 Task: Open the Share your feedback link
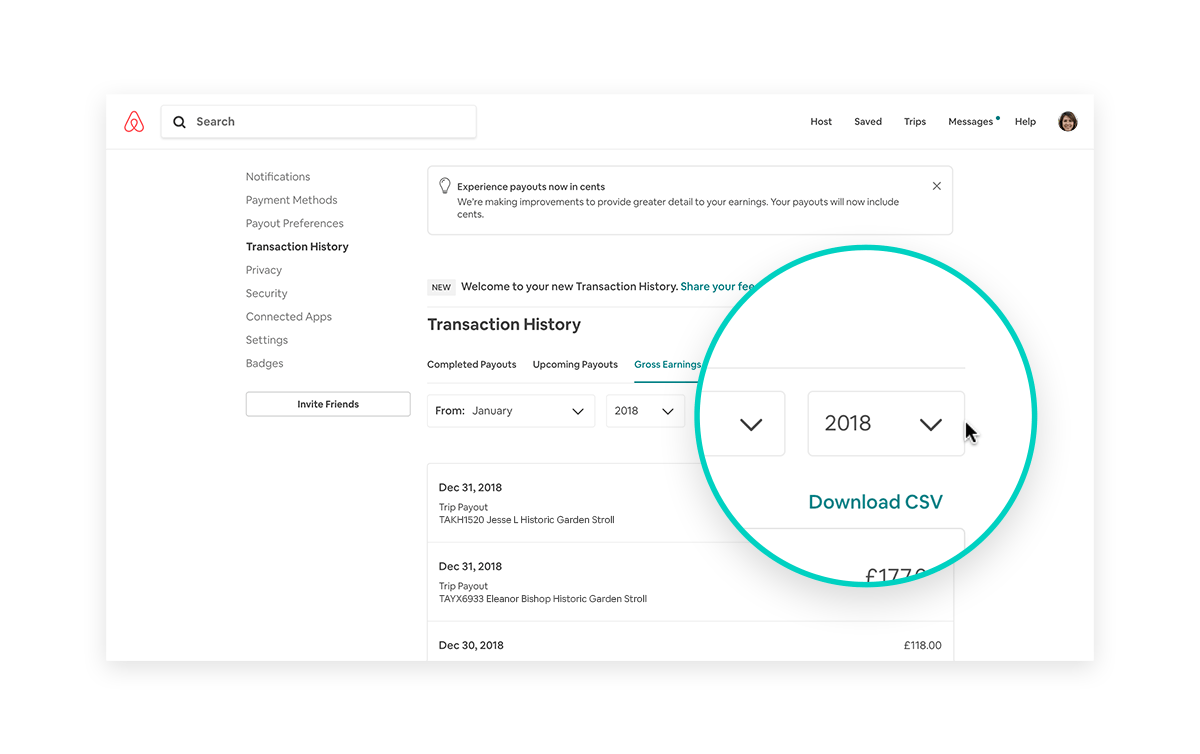[x=717, y=287]
